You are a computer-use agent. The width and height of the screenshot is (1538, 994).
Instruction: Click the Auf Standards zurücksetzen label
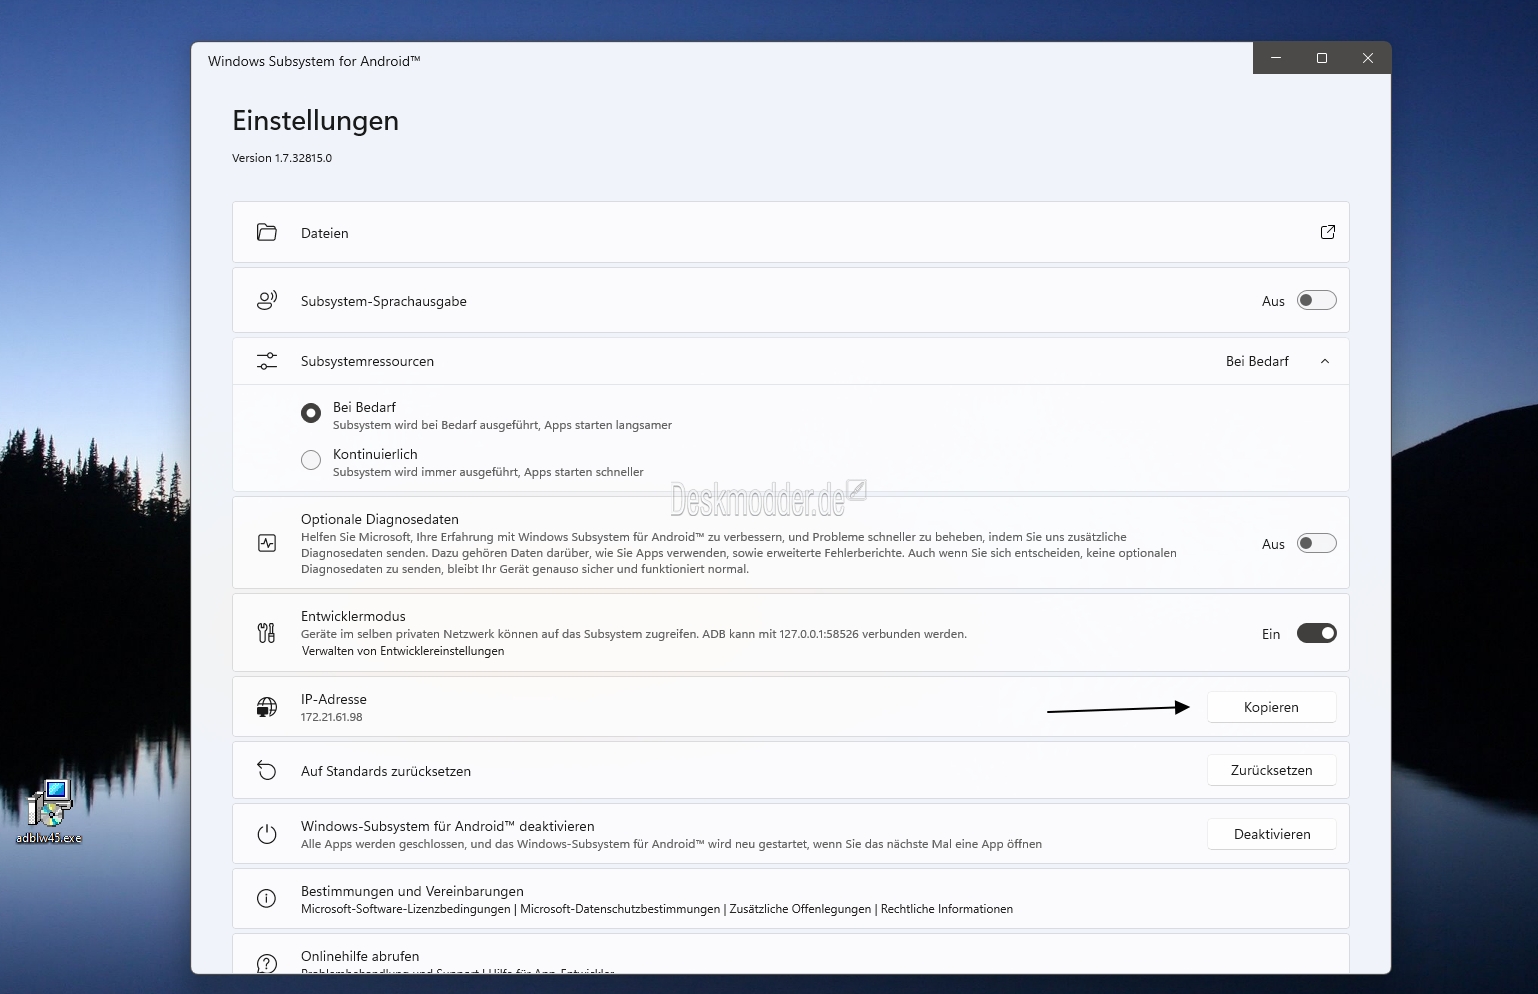386,771
